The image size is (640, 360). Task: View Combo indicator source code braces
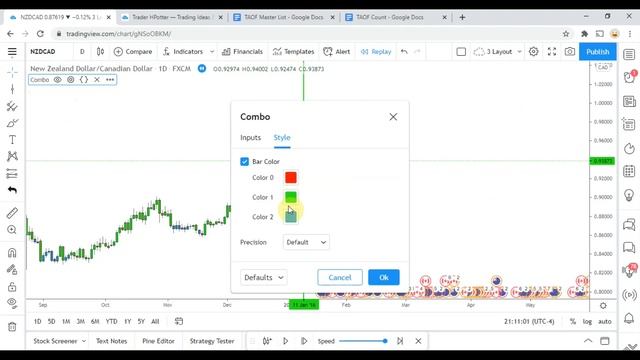pyautogui.click(x=84, y=80)
